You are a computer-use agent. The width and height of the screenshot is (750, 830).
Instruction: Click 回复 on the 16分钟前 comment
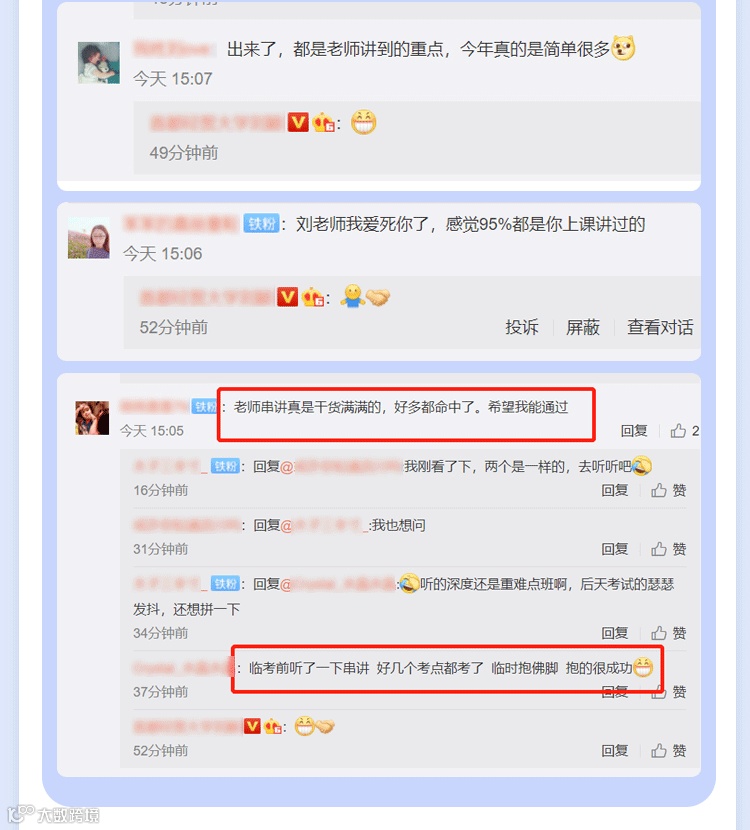pyautogui.click(x=615, y=490)
